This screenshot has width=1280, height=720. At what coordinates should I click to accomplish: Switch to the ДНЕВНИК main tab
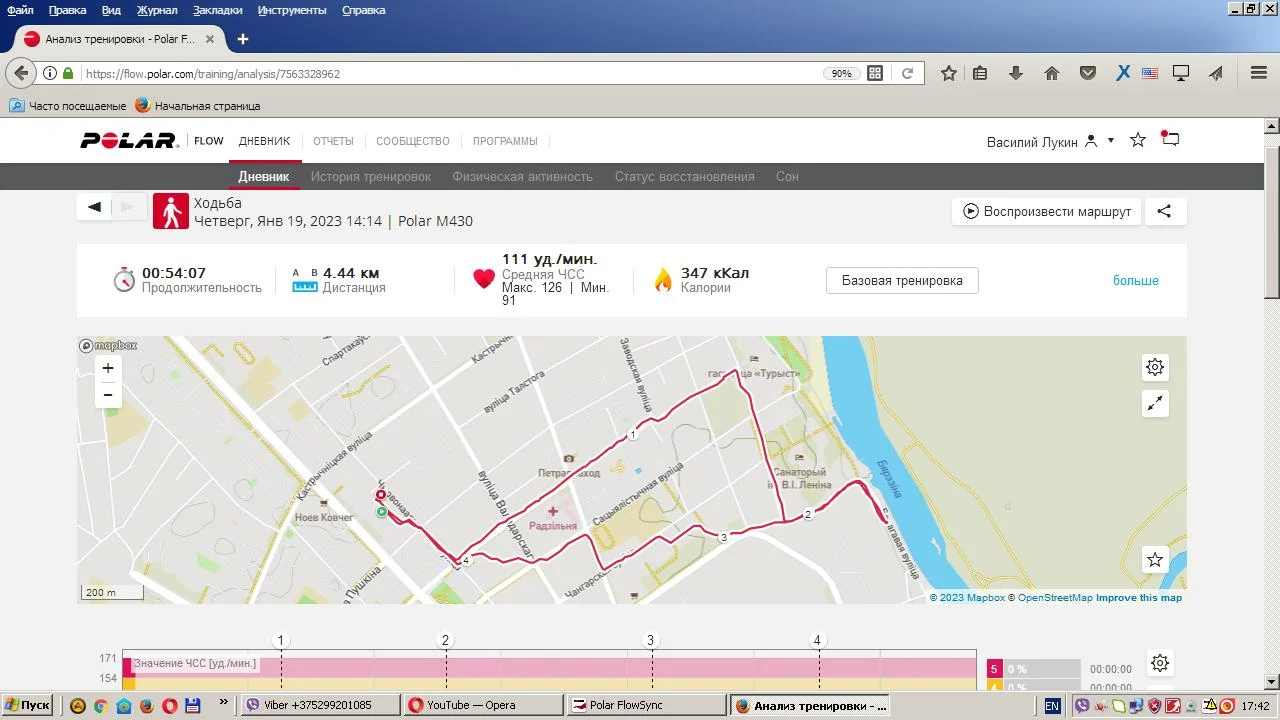(x=264, y=141)
